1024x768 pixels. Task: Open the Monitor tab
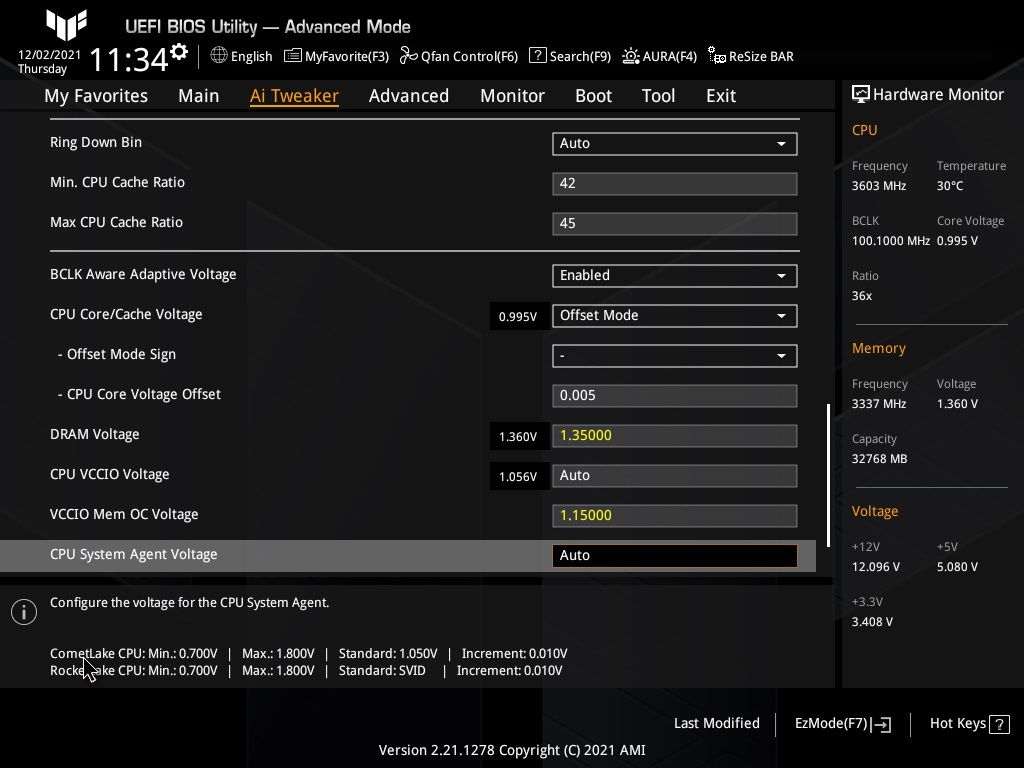pos(512,96)
